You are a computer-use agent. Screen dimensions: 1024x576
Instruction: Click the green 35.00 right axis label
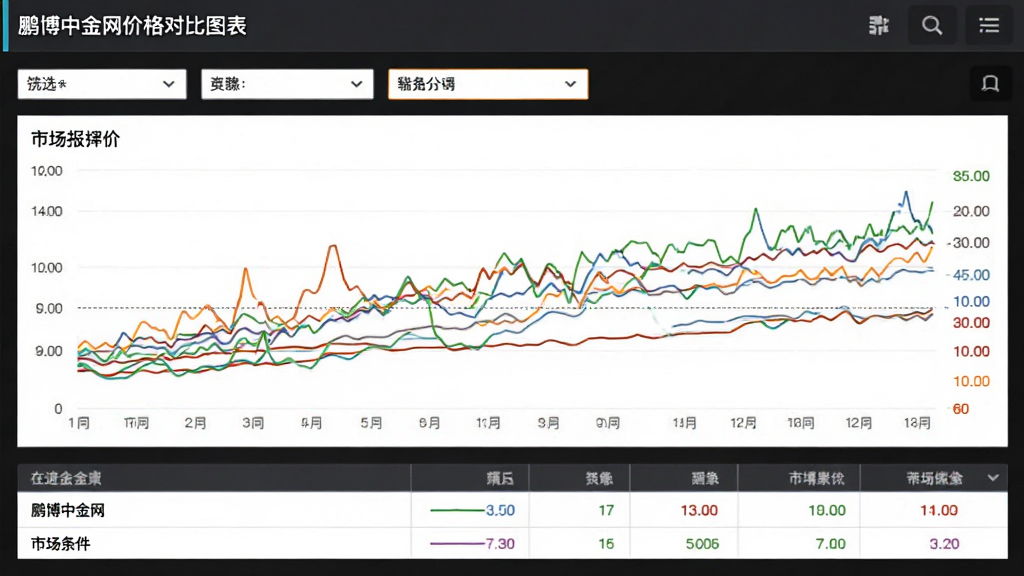971,176
